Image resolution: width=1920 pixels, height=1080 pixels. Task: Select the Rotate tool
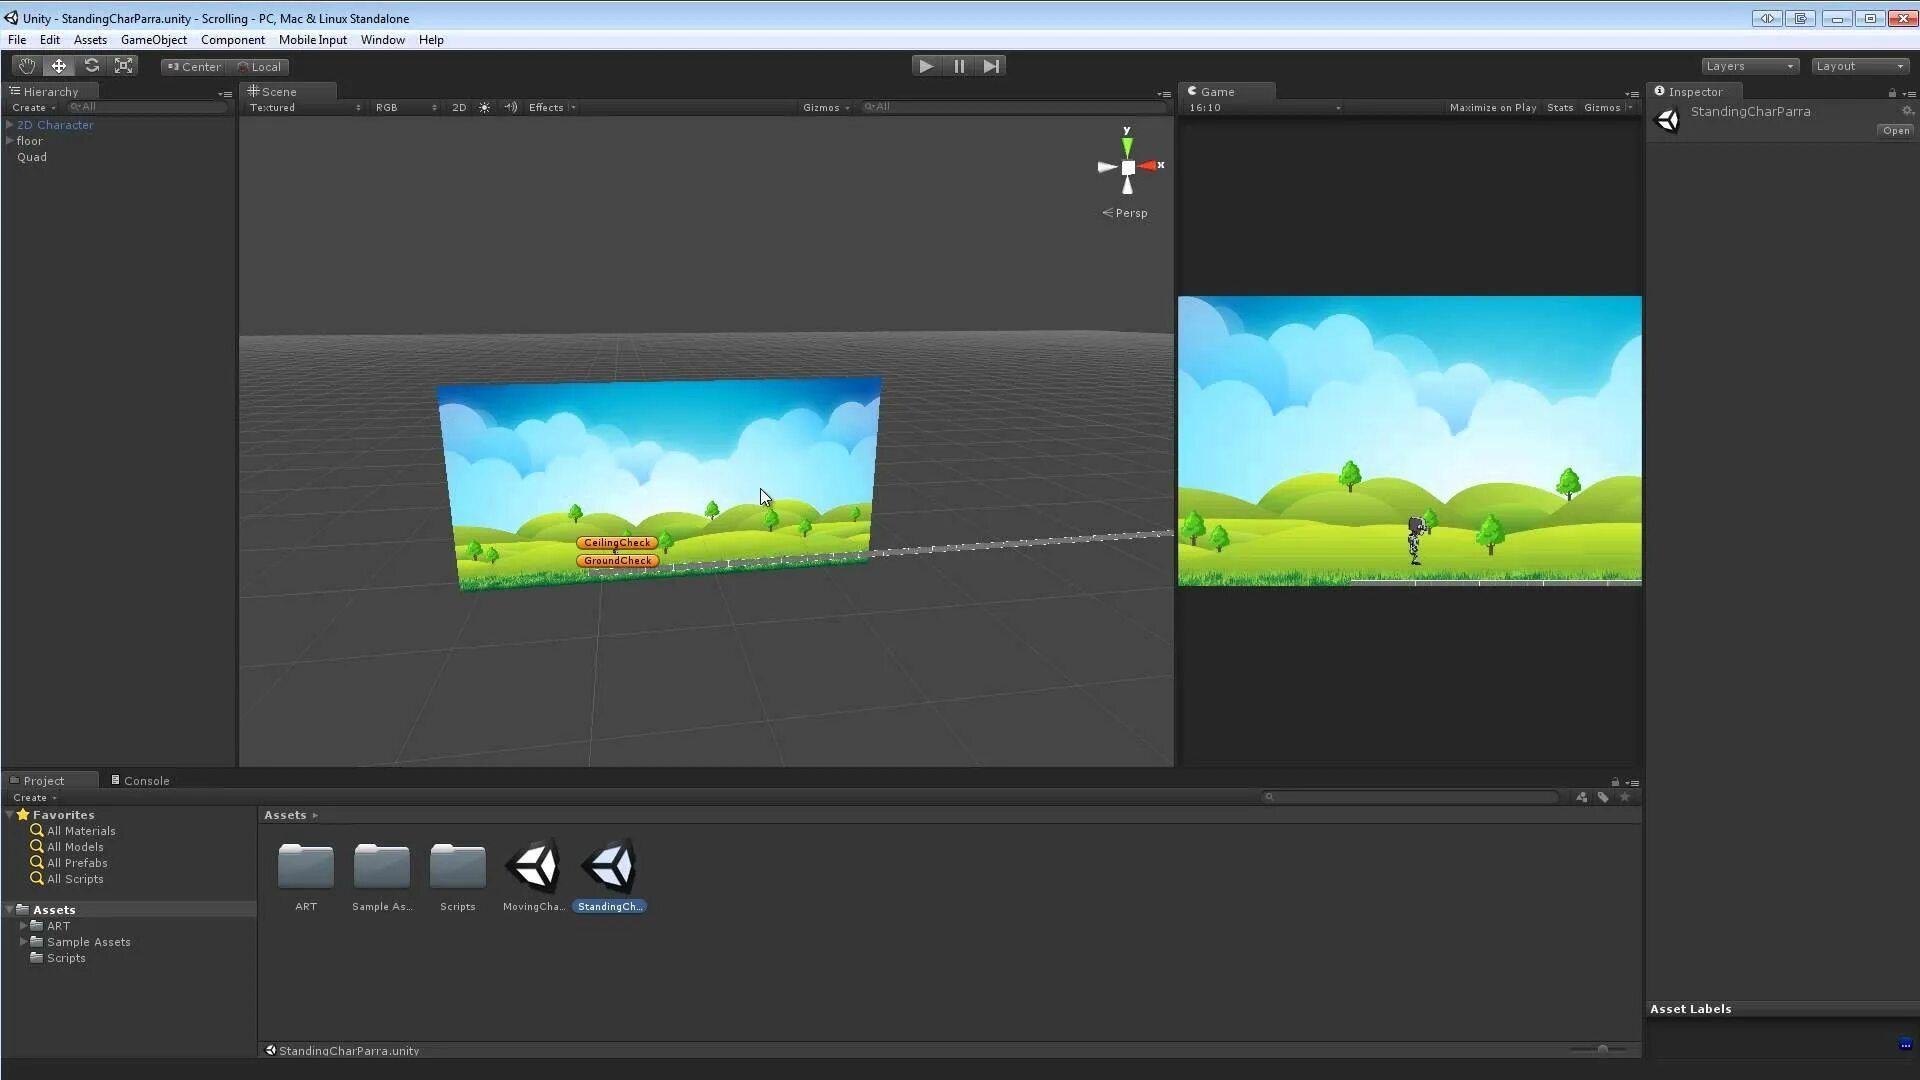pyautogui.click(x=91, y=66)
